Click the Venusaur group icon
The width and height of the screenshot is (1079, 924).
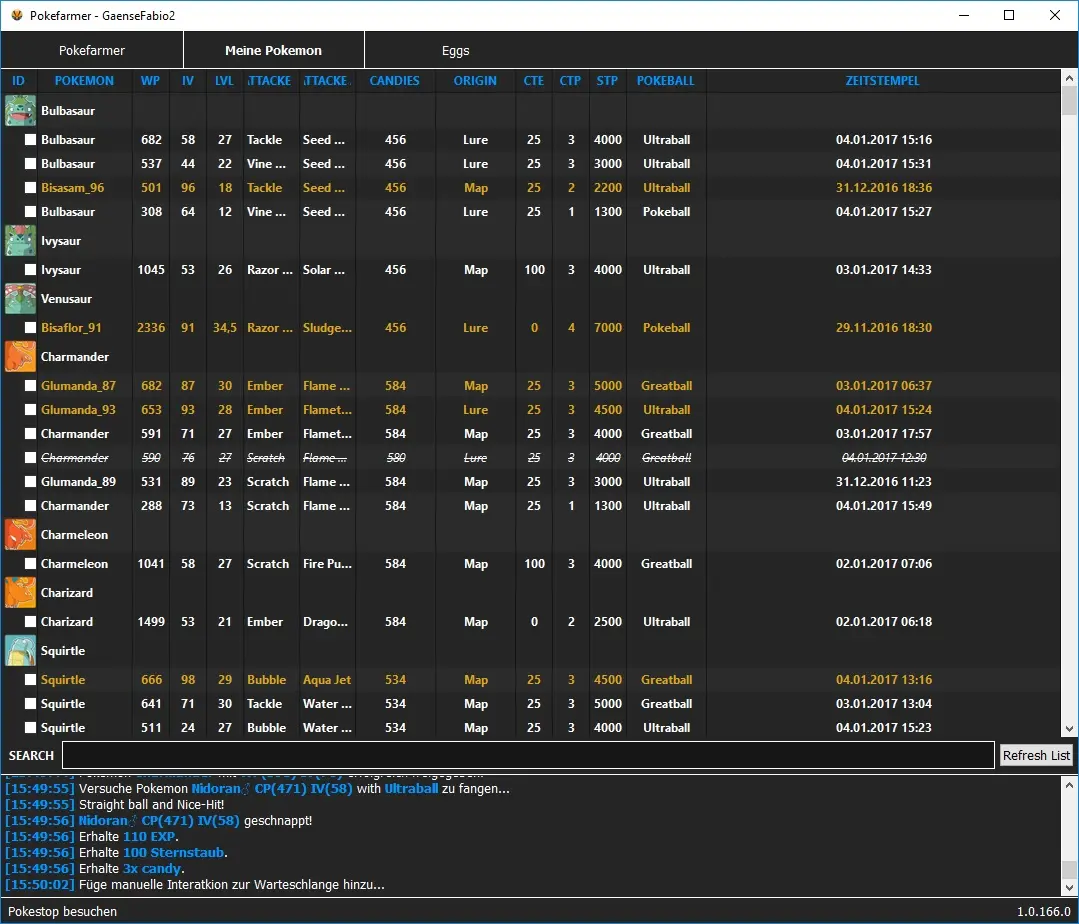click(x=20, y=299)
